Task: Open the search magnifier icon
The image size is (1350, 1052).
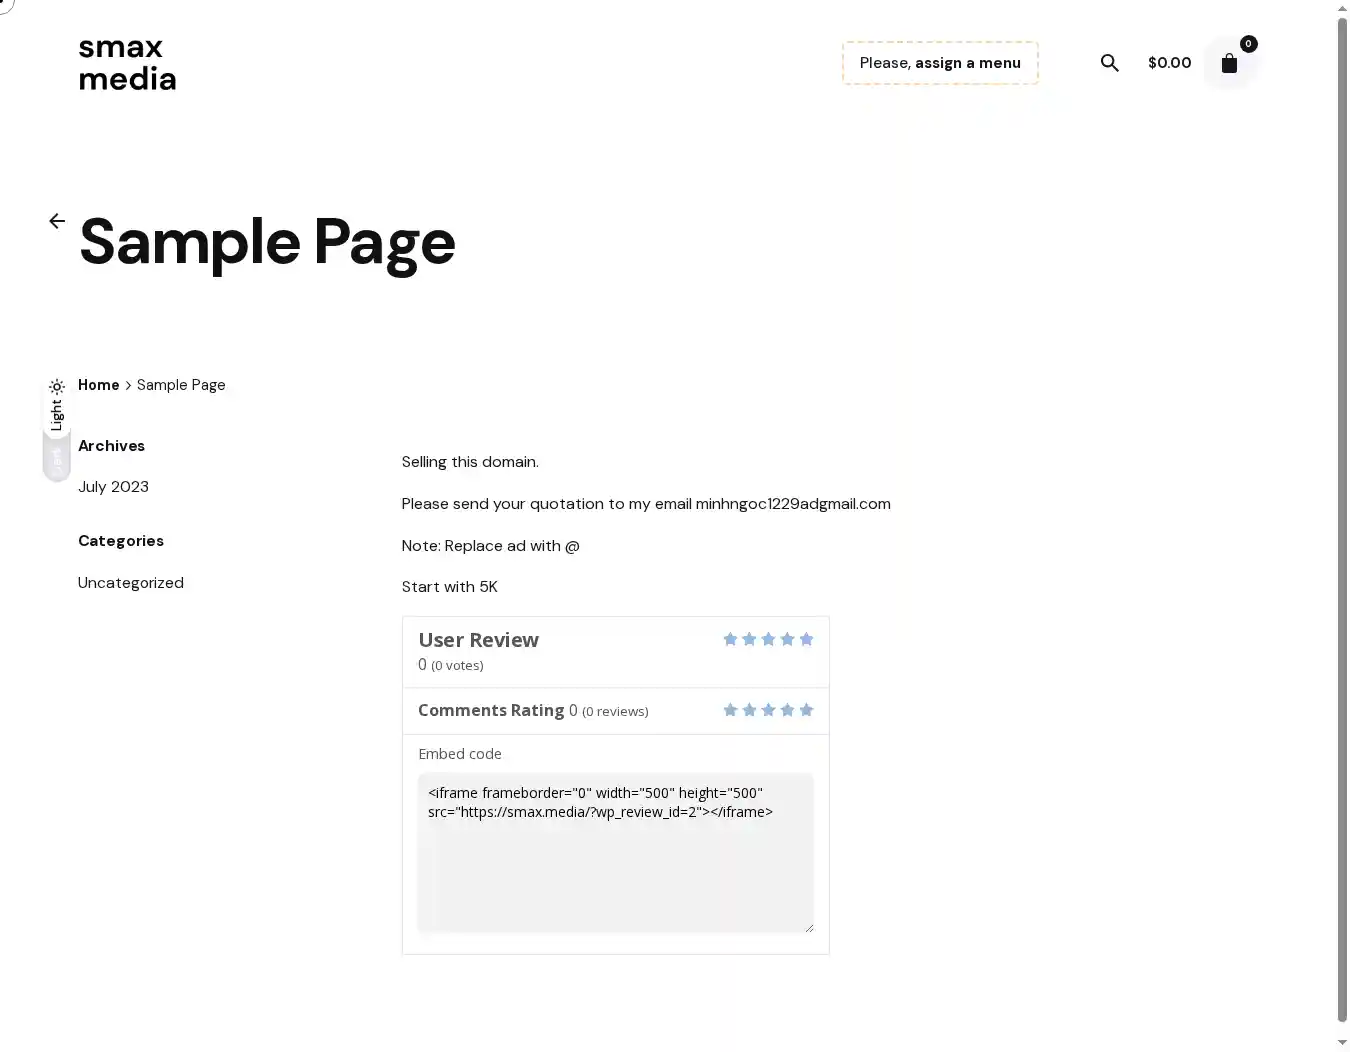Action: coord(1109,63)
